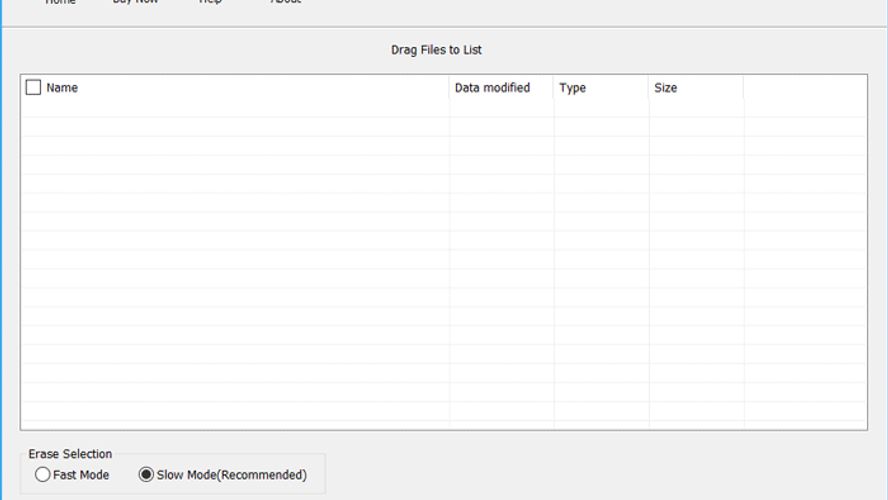Click divider between Name and Data modified
The width and height of the screenshot is (888, 500).
point(450,88)
